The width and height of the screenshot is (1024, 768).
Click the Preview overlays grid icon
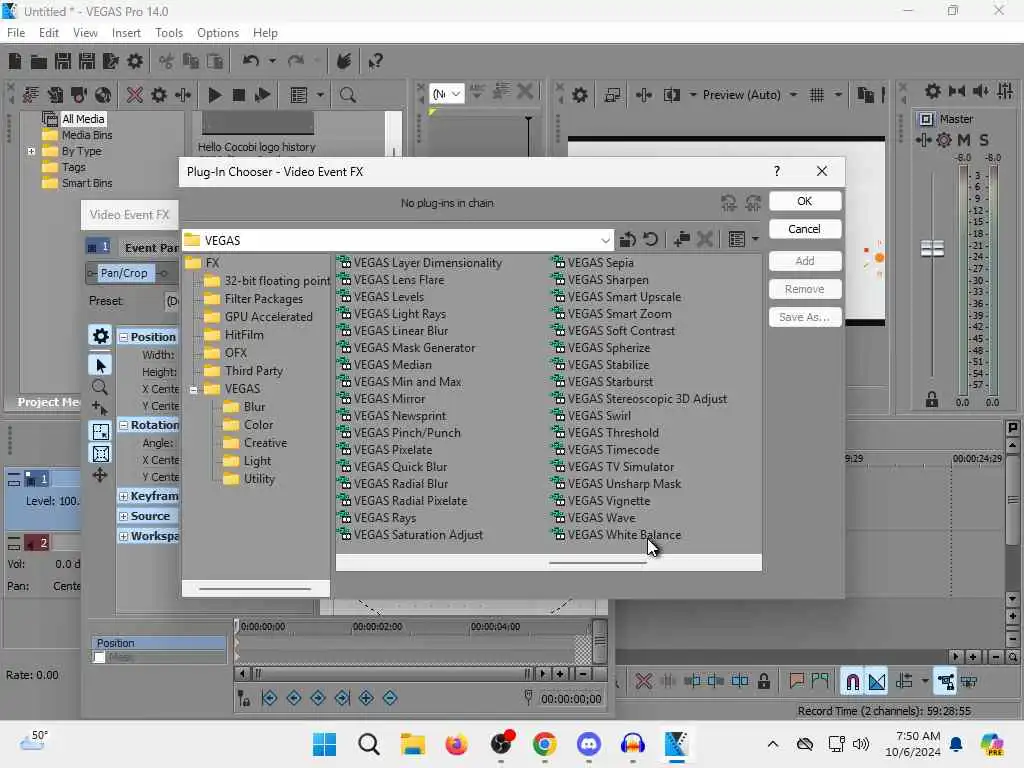pos(816,95)
